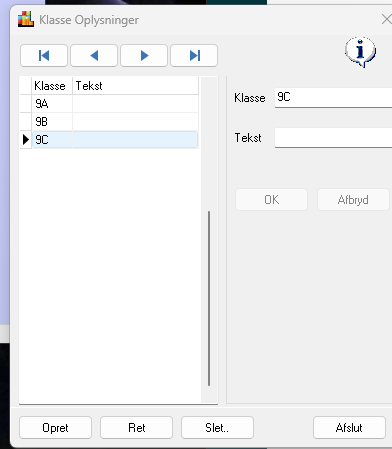Click the row selector arrow beside 9C

tap(26, 140)
